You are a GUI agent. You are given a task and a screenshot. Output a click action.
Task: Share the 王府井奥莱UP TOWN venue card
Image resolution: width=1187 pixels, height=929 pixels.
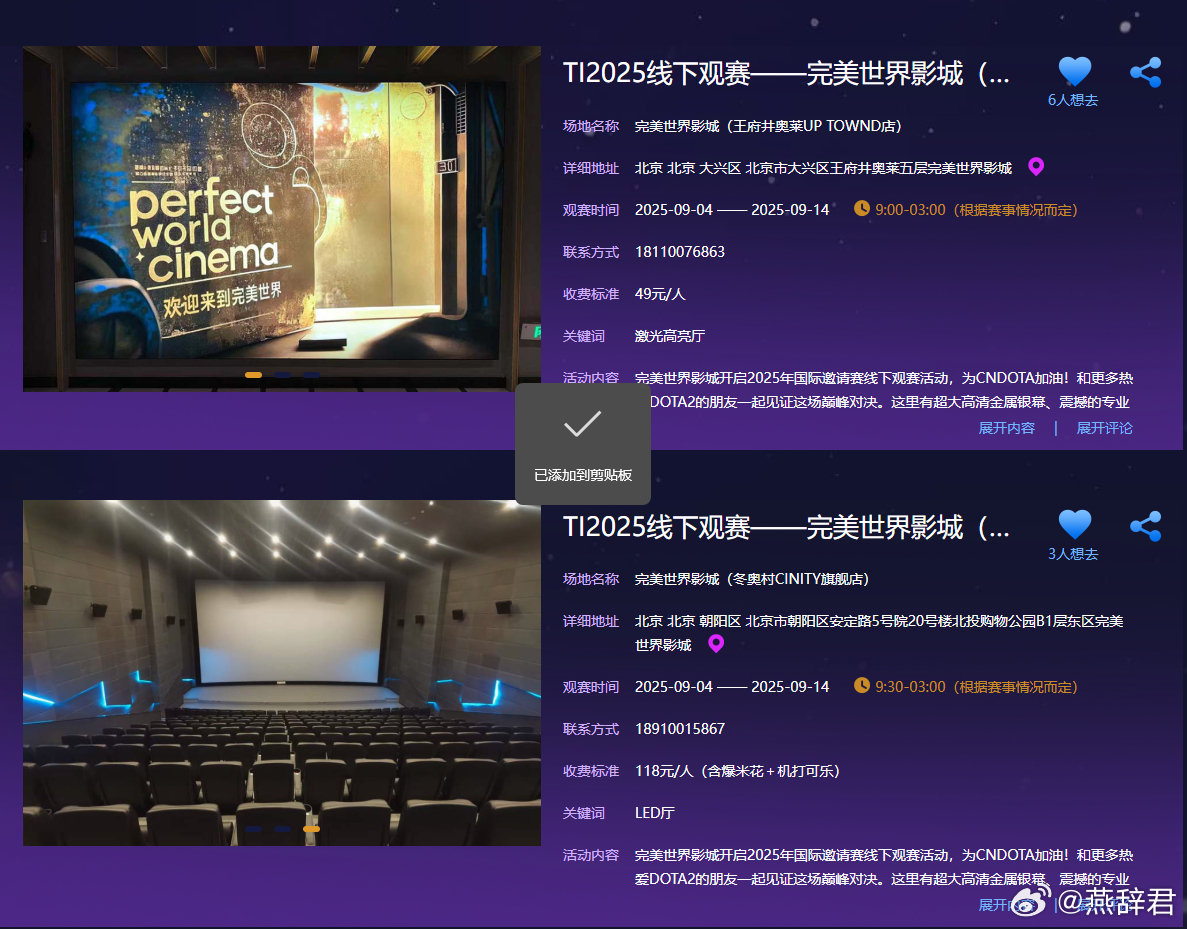tap(1145, 73)
